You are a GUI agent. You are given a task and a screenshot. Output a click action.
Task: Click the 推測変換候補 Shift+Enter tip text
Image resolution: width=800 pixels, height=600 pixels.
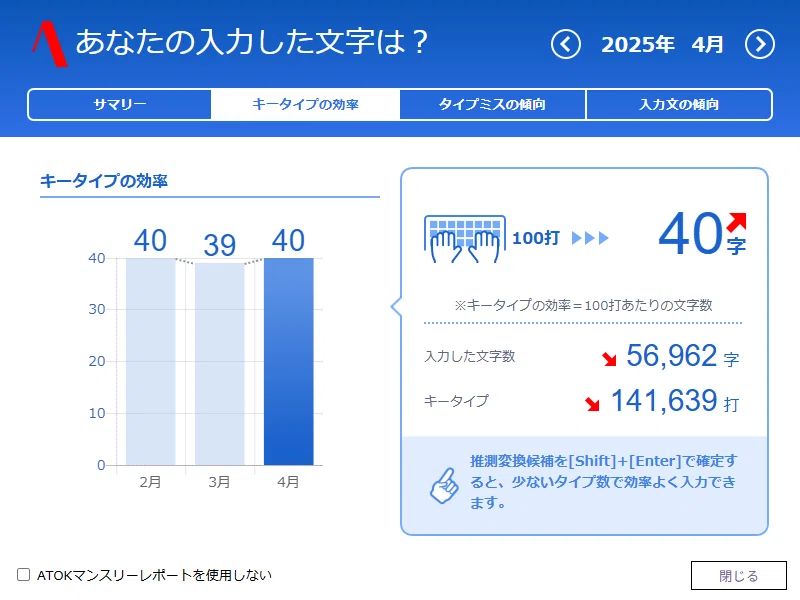(x=604, y=482)
